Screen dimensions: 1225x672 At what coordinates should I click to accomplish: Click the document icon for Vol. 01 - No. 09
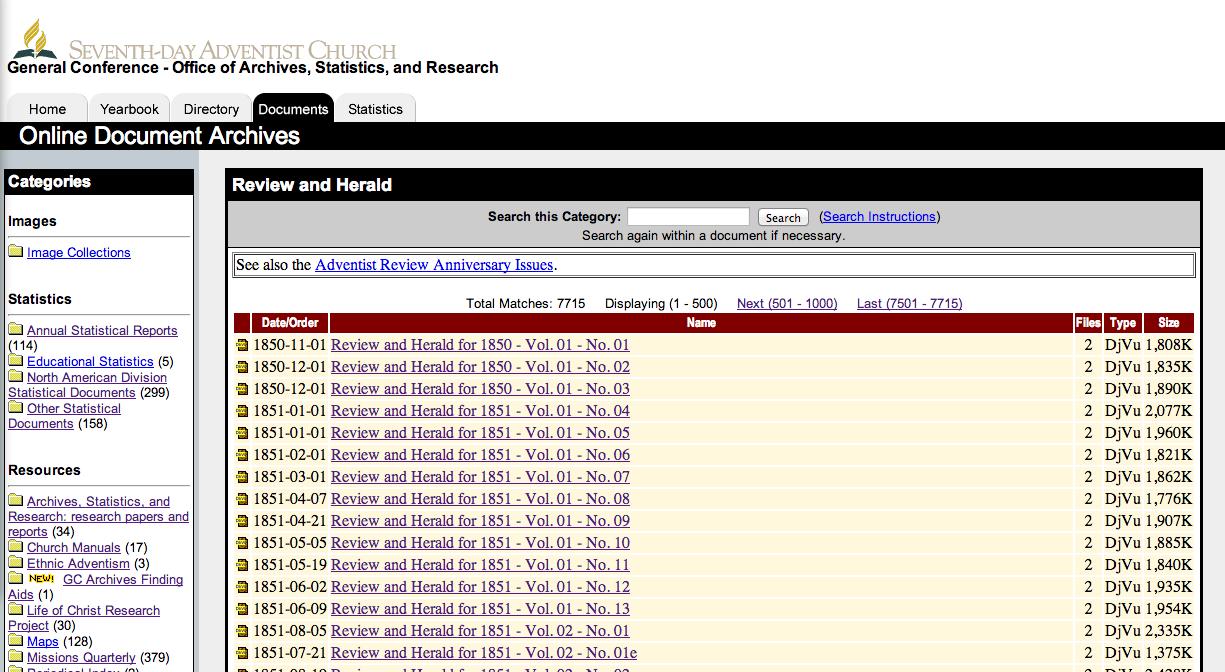click(242, 522)
